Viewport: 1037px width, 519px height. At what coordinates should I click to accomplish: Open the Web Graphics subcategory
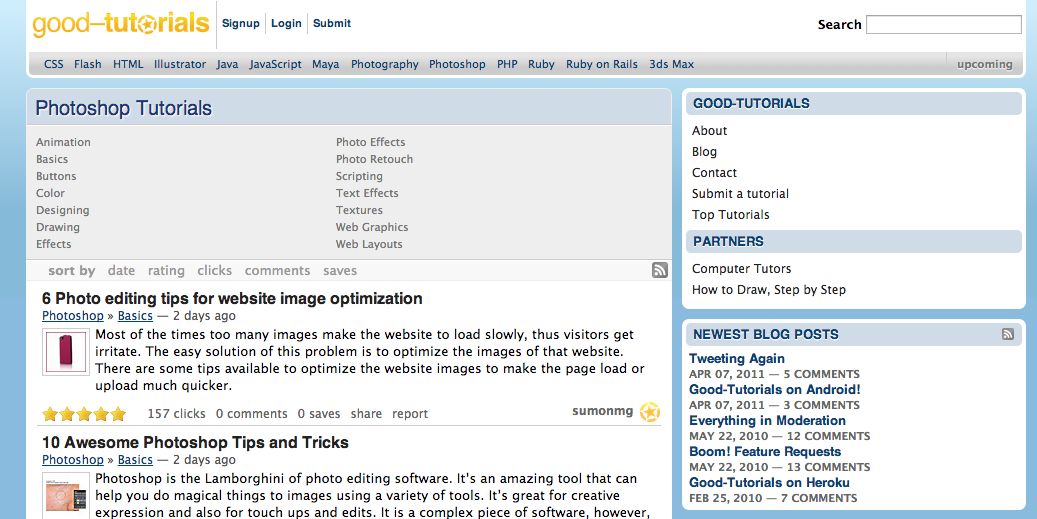pyautogui.click(x=372, y=227)
